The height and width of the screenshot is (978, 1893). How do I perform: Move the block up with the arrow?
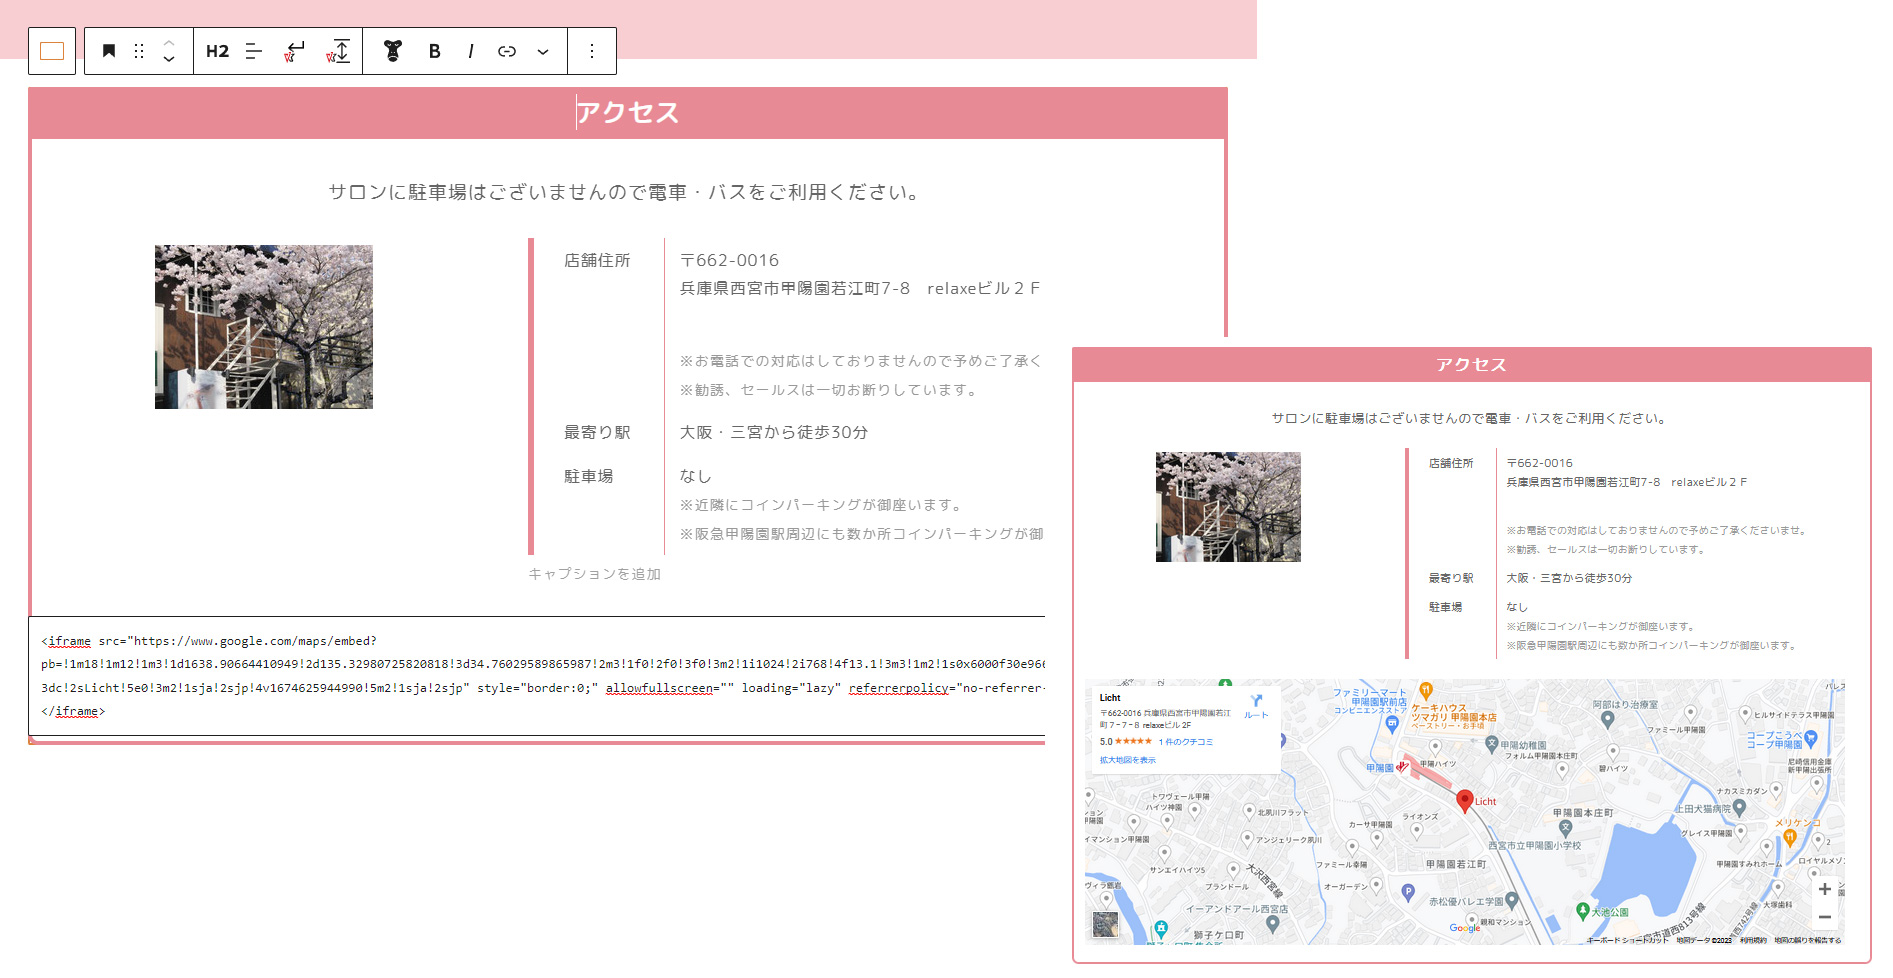169,43
